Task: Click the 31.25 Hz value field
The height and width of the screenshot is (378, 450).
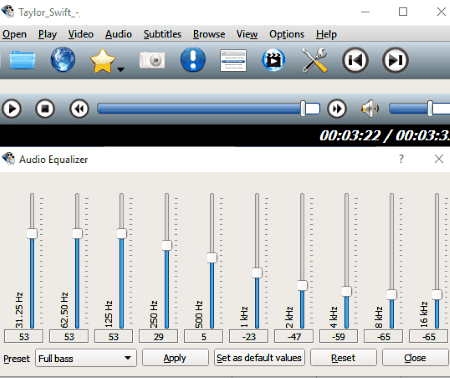Action: pyautogui.click(x=24, y=336)
